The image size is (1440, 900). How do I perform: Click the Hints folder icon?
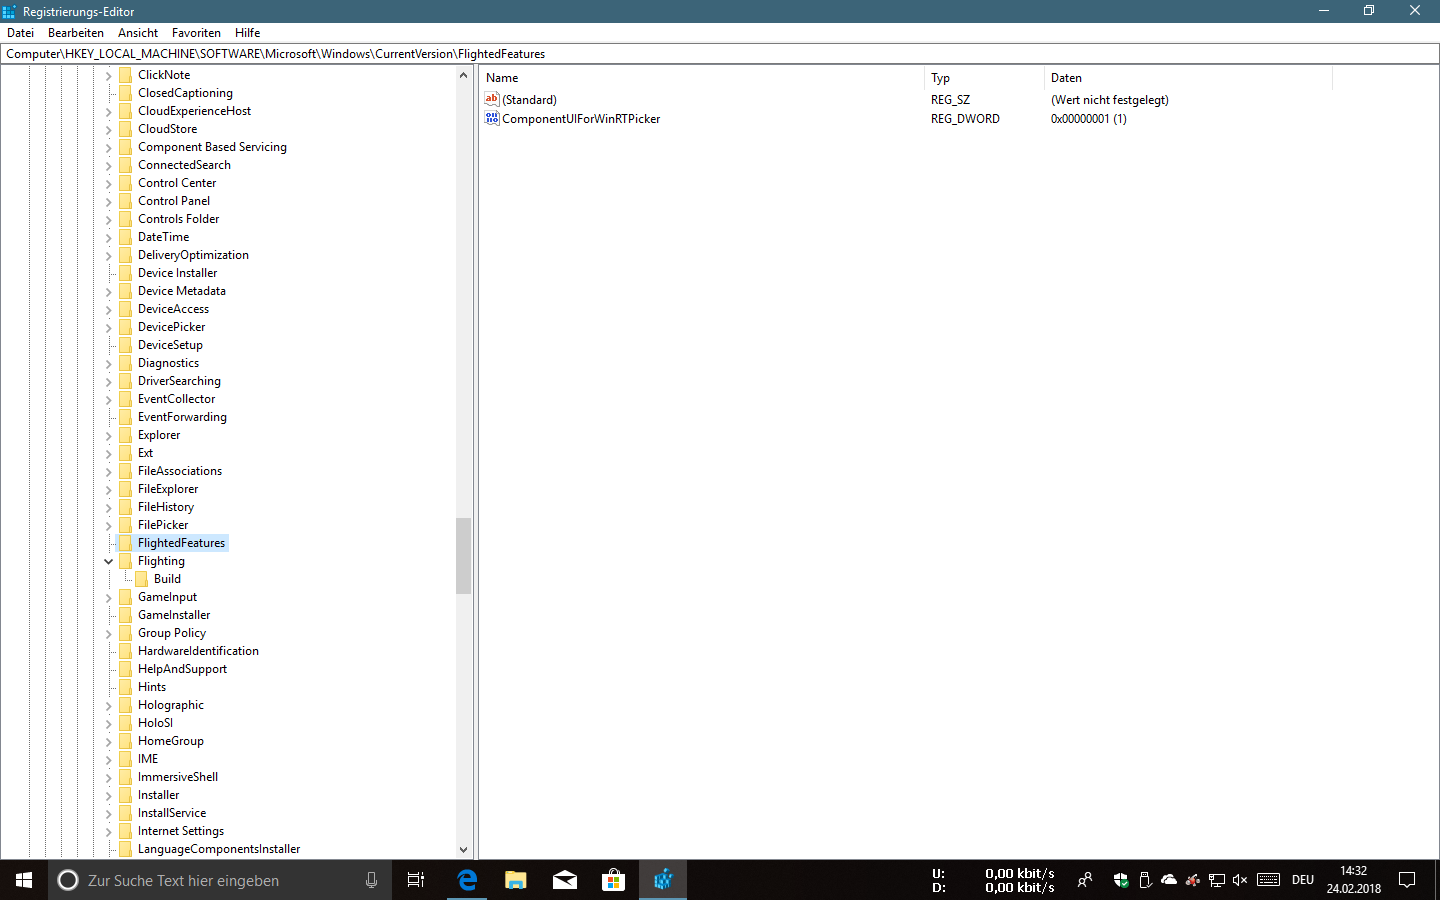click(x=125, y=687)
